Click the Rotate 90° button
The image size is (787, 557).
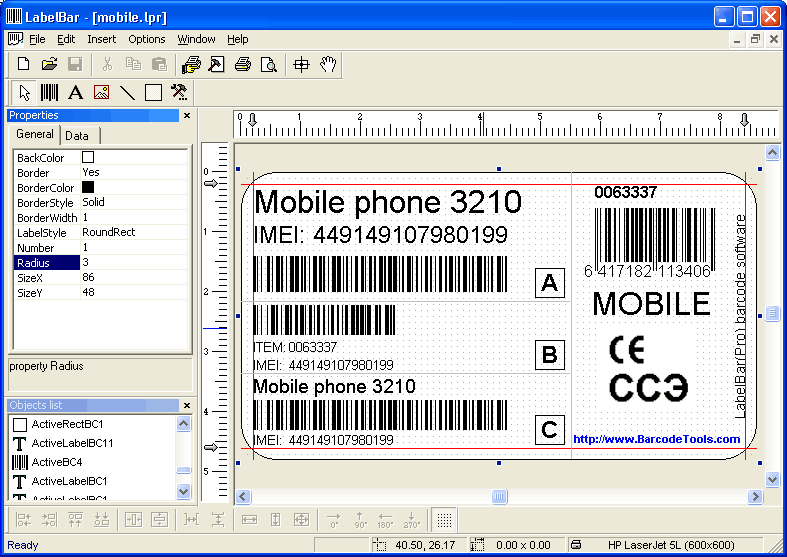coord(359,520)
